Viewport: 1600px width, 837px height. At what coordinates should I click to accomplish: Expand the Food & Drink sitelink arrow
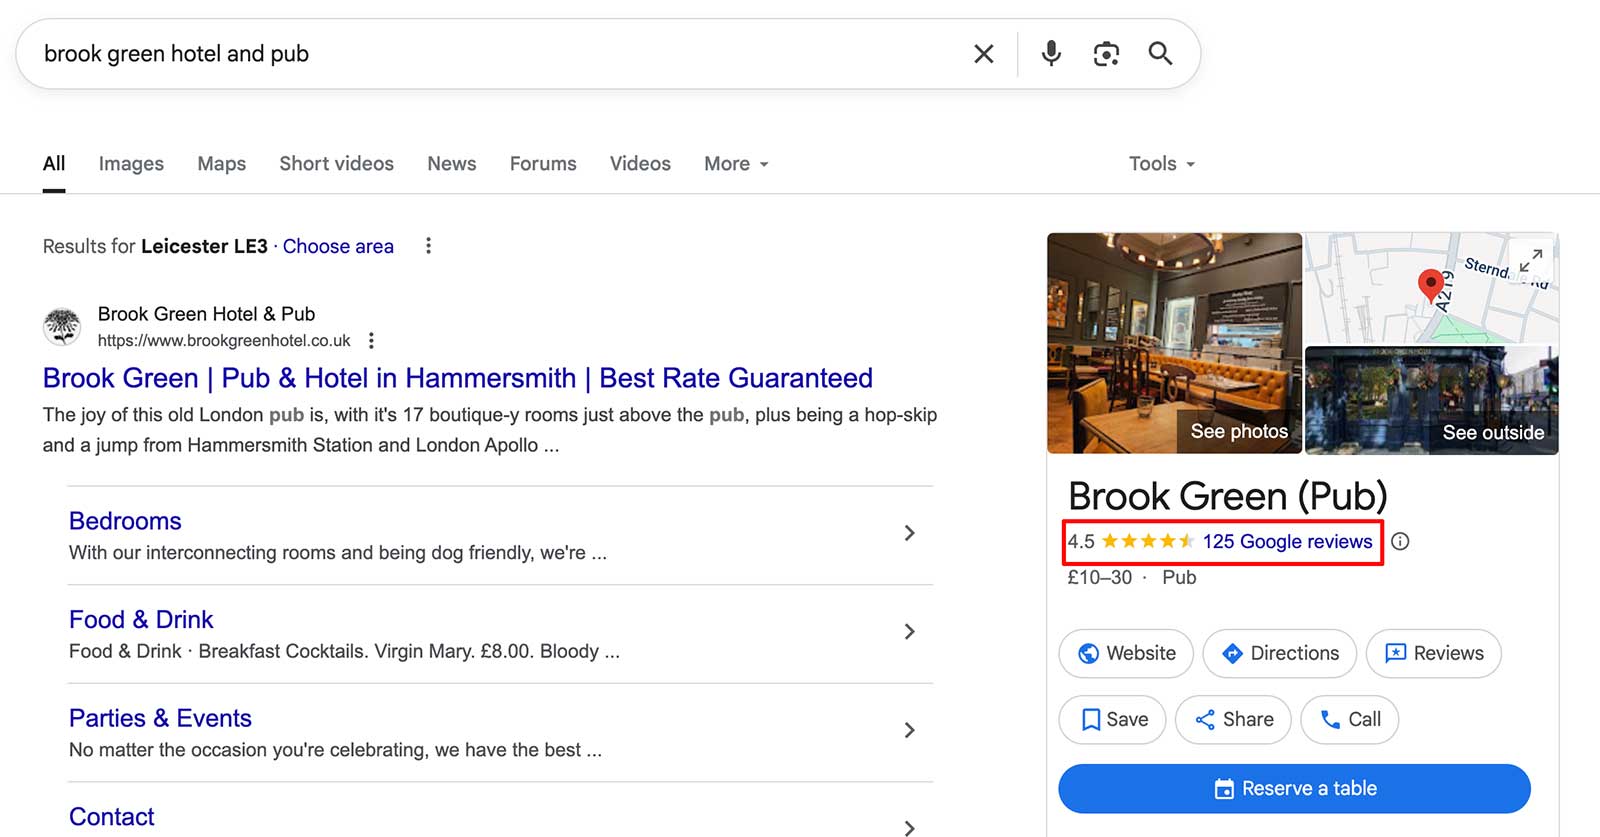tap(909, 632)
